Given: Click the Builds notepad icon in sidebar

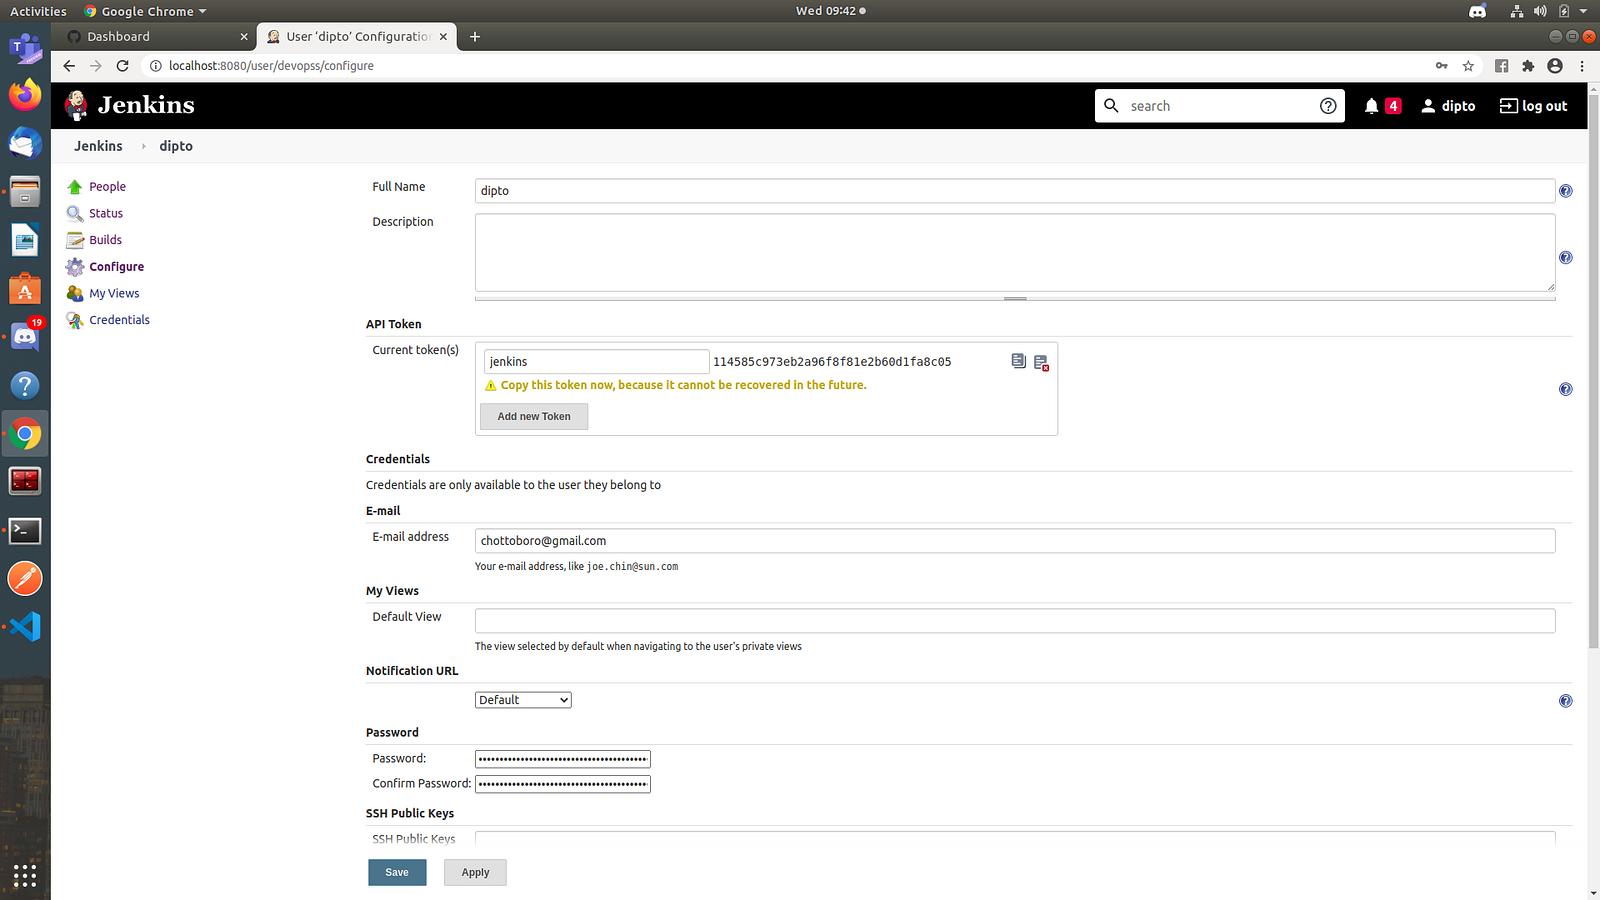Looking at the screenshot, I should click(75, 240).
